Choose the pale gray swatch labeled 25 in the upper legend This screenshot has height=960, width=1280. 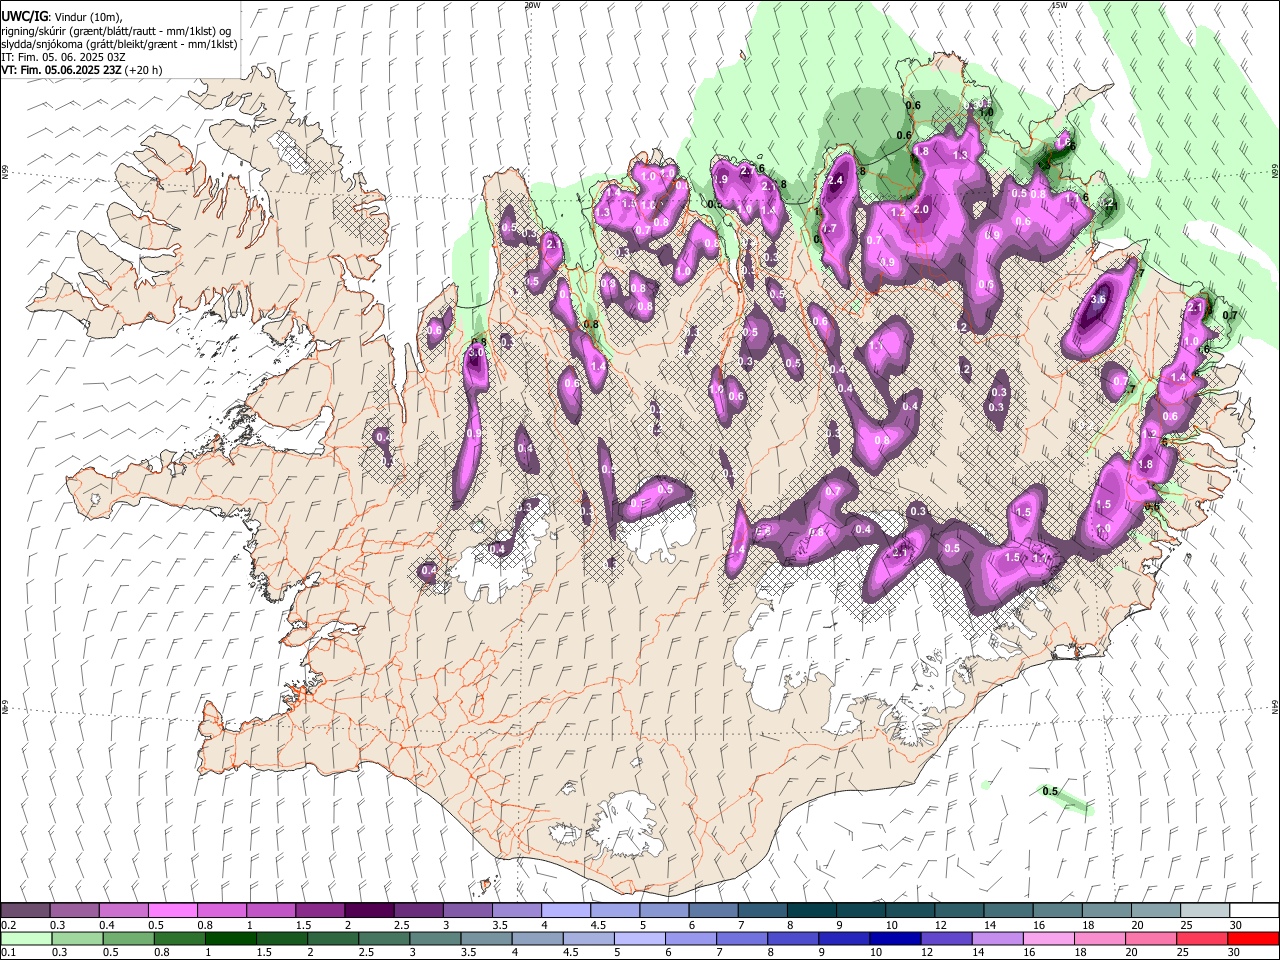coord(1204,911)
